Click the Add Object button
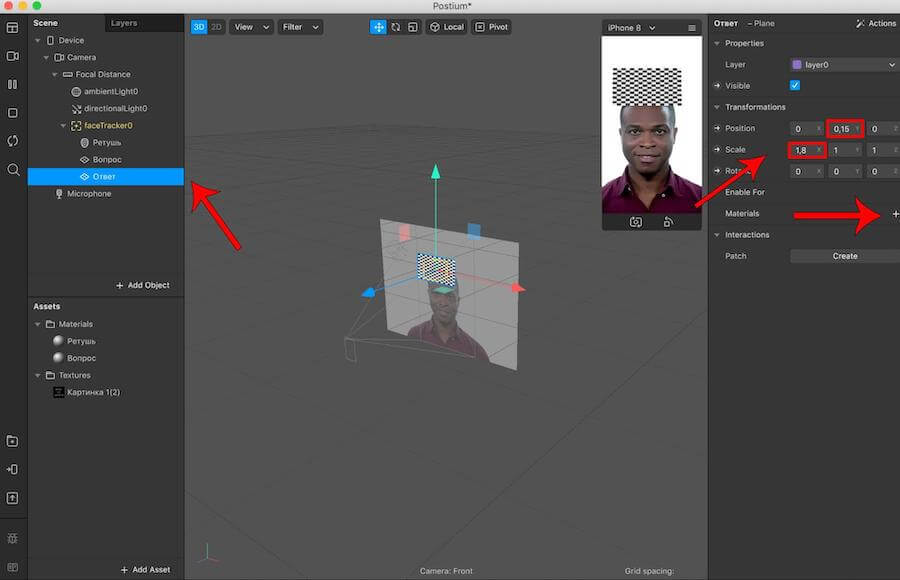900x580 pixels. point(142,285)
